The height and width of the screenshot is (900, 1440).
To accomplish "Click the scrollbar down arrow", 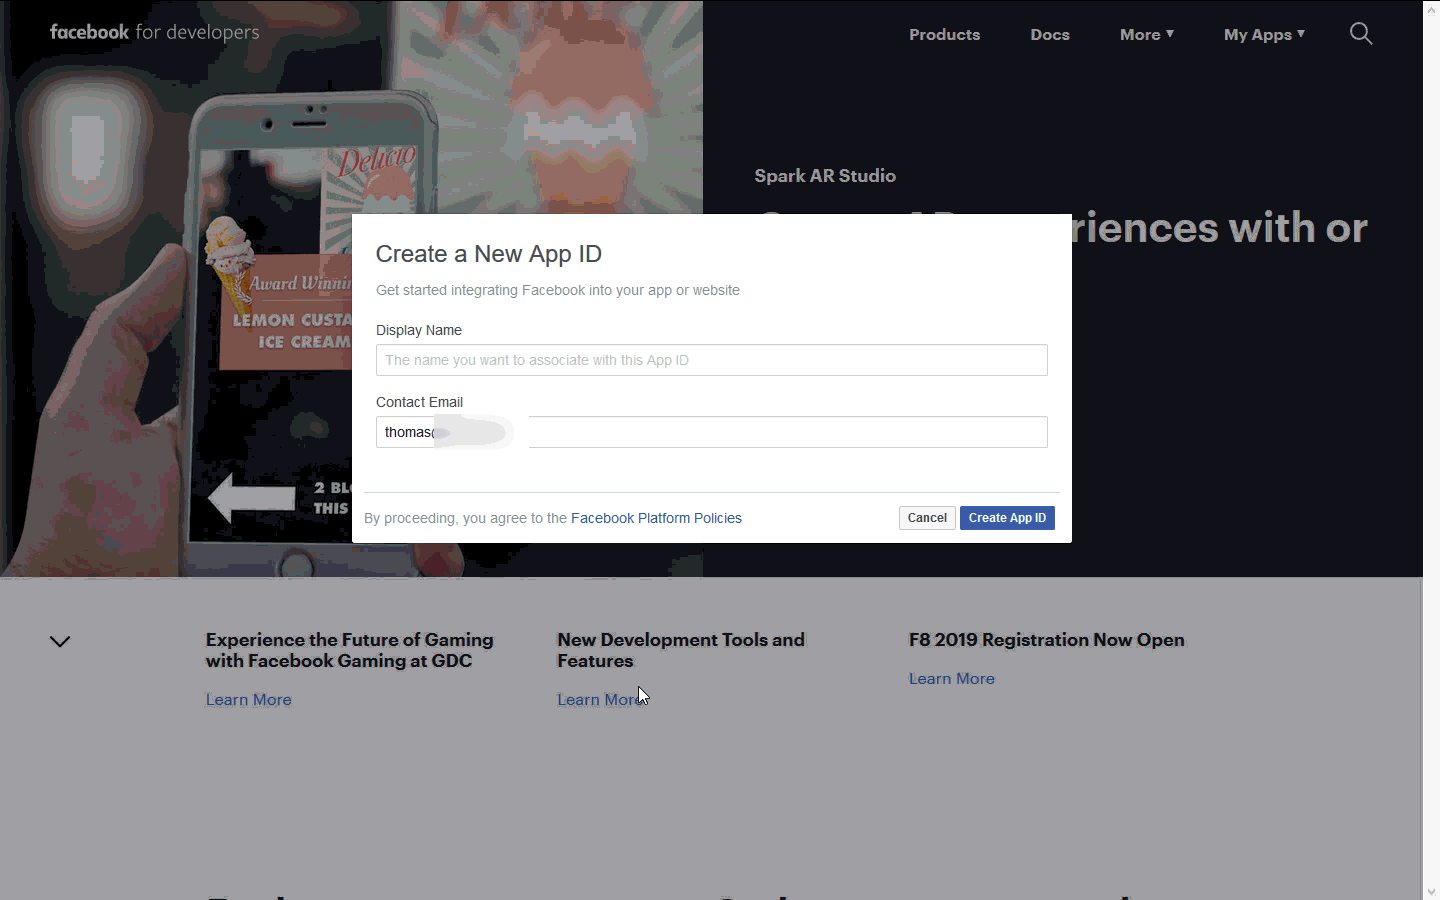I will tap(1431, 891).
